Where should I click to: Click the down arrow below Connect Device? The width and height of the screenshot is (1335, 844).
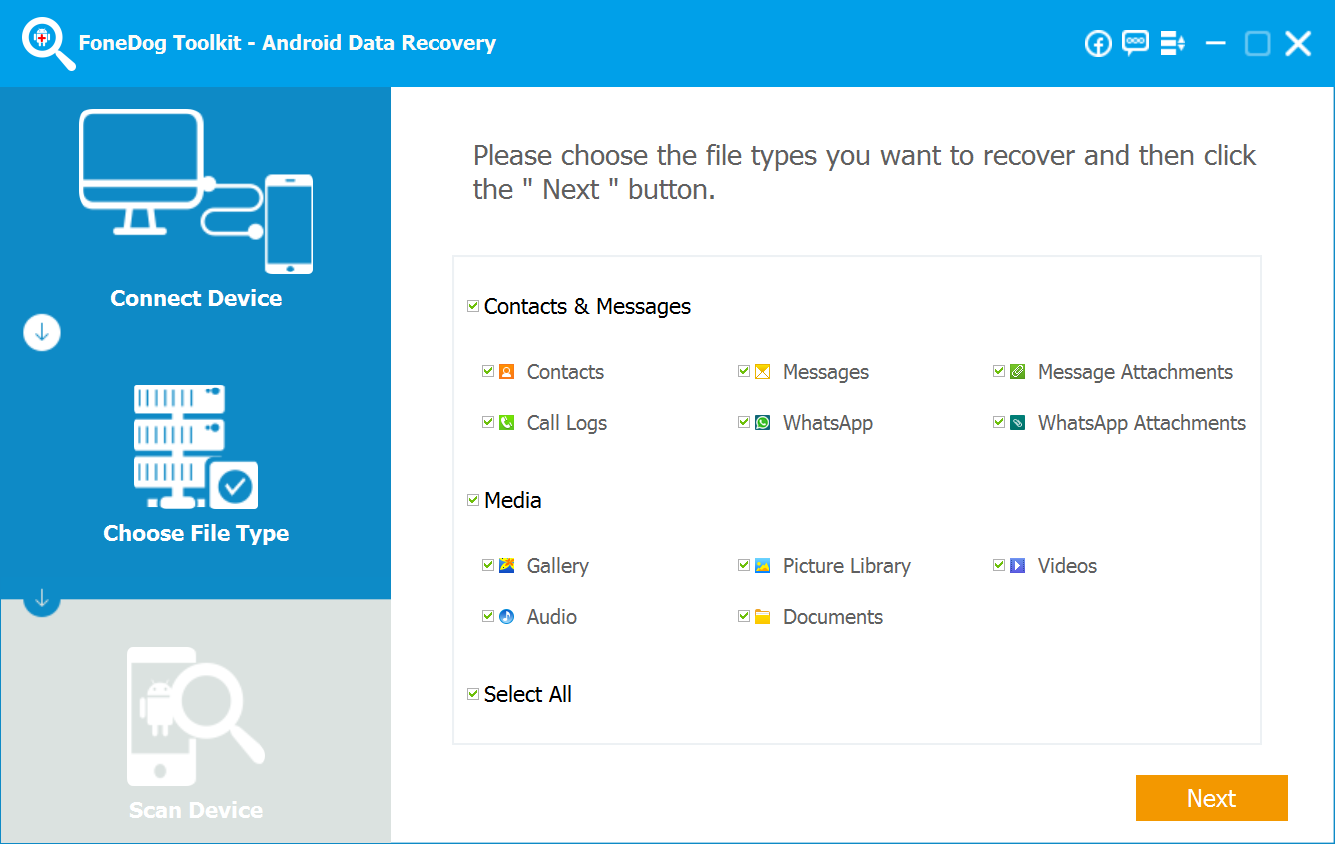pos(42,333)
